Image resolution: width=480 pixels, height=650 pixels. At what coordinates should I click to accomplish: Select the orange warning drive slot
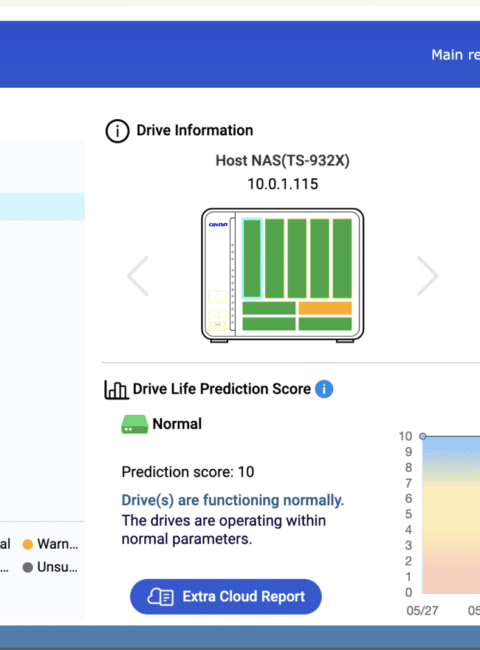325,308
